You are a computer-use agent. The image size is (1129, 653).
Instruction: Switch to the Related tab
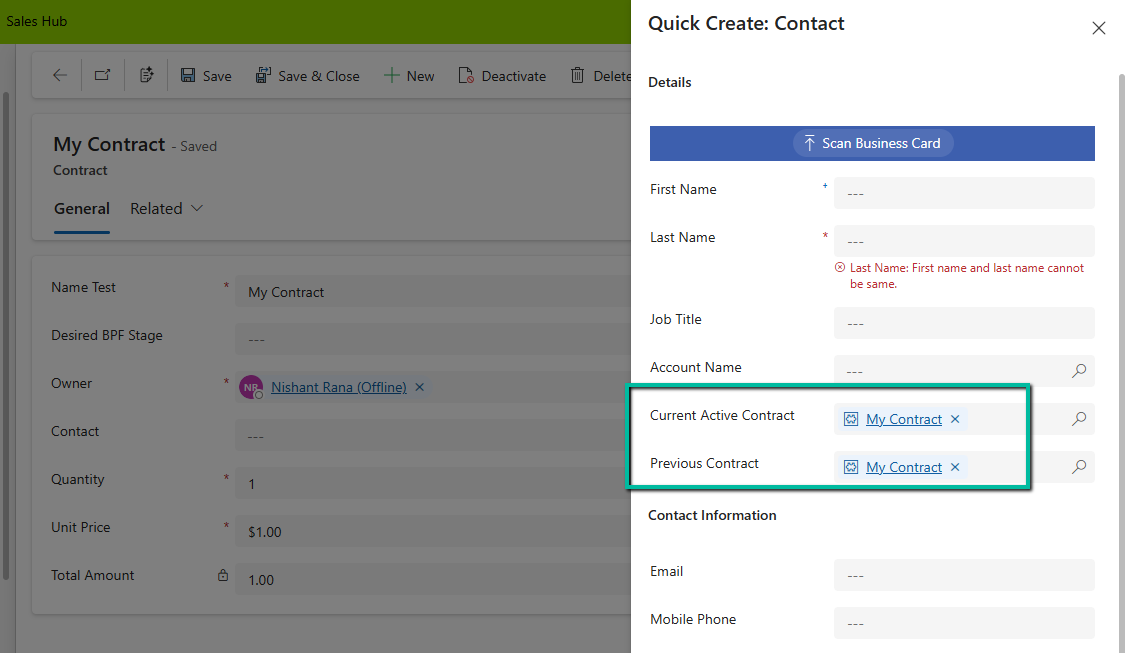(155, 208)
